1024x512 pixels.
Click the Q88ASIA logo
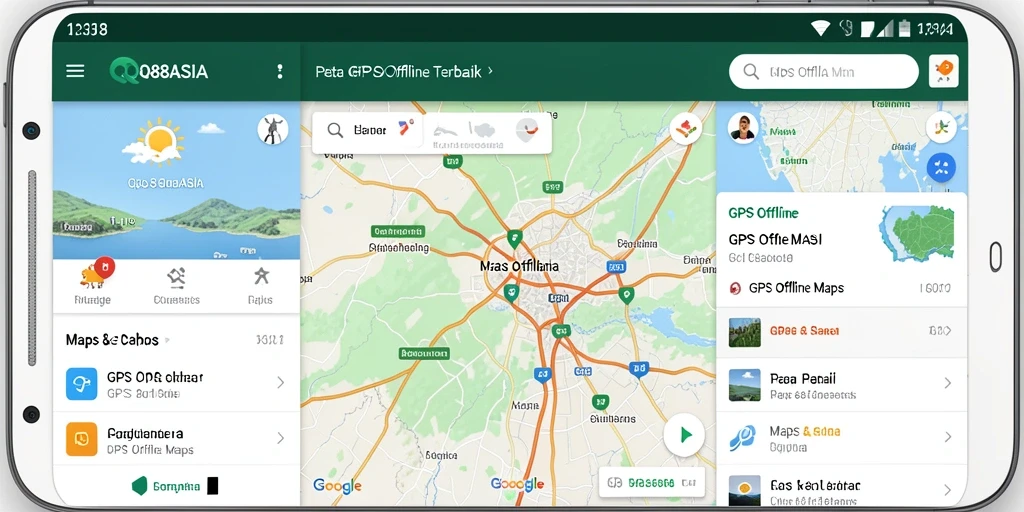[159, 71]
